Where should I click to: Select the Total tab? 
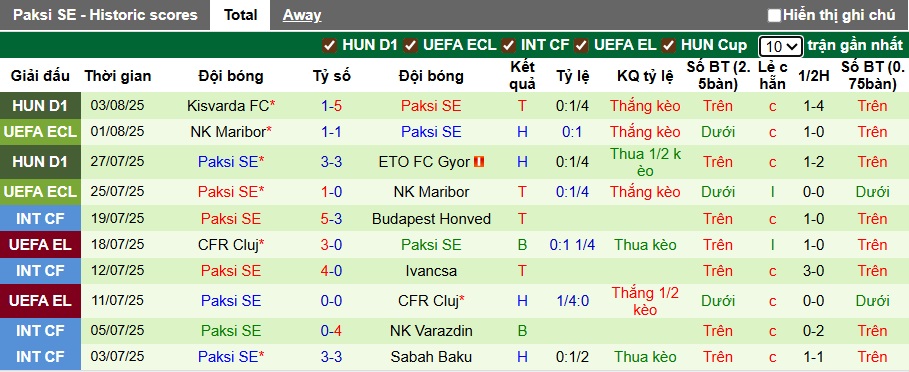tap(241, 16)
